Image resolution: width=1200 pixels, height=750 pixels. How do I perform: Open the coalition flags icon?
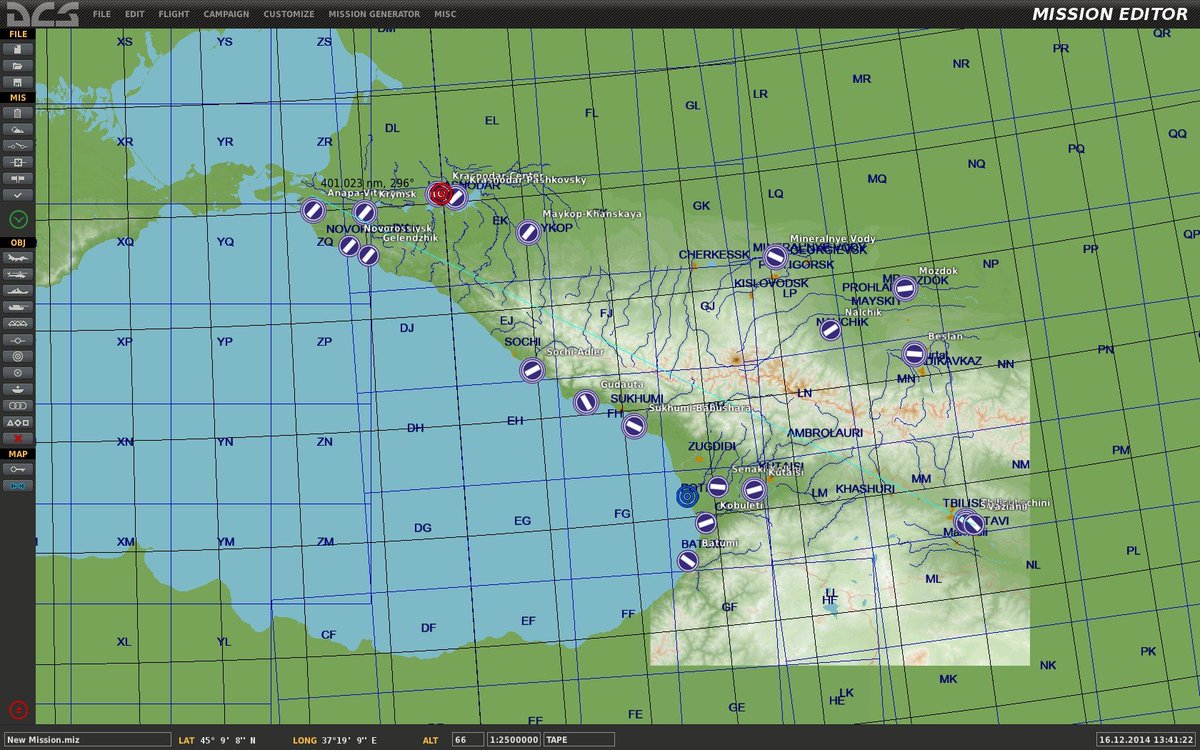pyautogui.click(x=18, y=177)
